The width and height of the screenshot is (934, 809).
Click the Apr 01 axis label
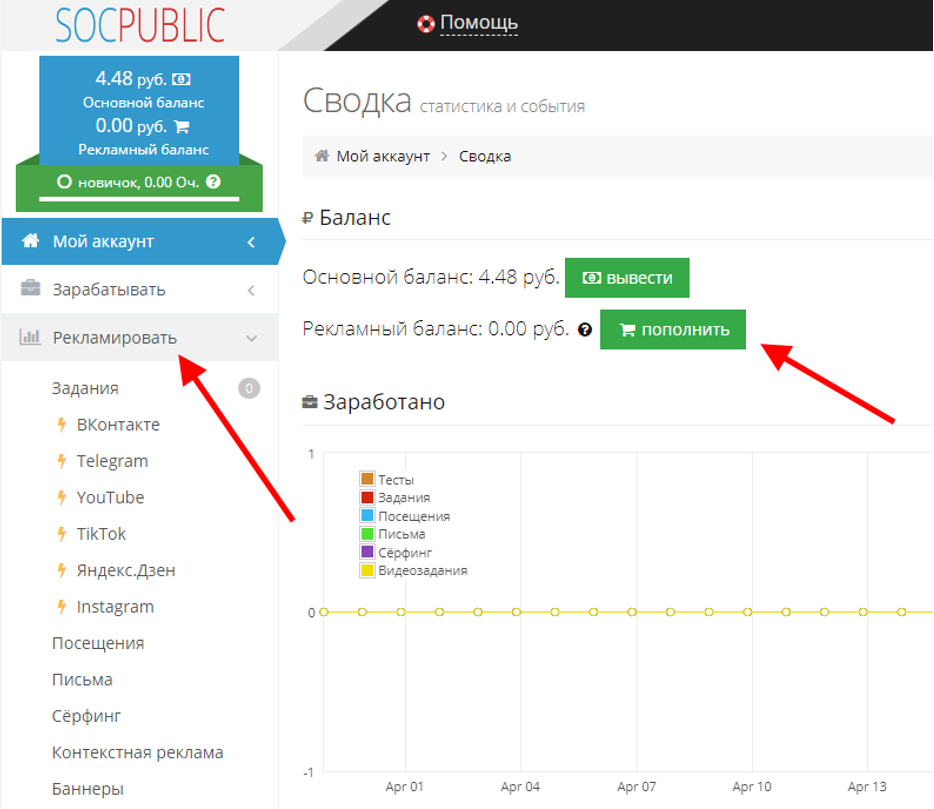404,787
